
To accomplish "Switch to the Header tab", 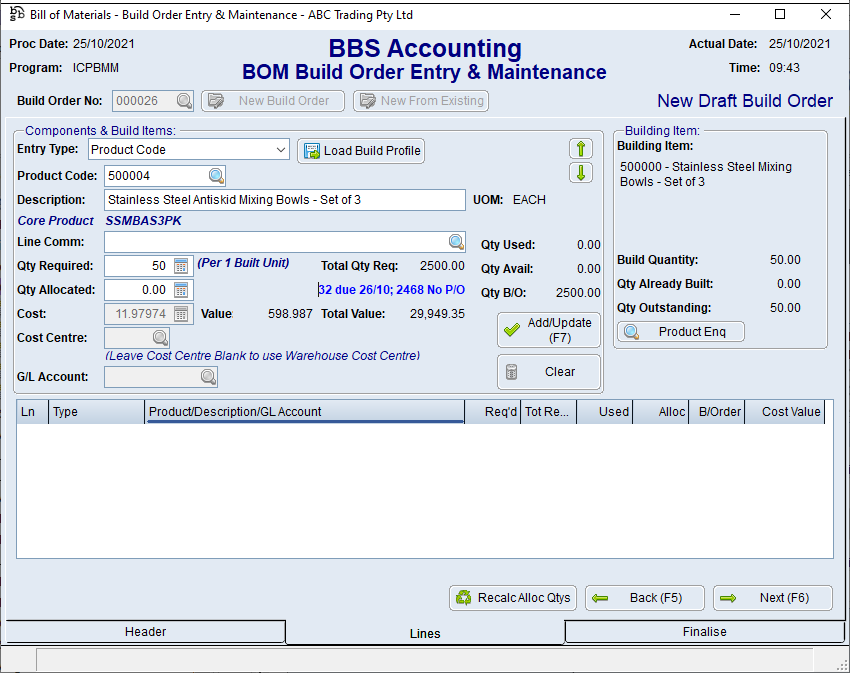I will click(145, 632).
